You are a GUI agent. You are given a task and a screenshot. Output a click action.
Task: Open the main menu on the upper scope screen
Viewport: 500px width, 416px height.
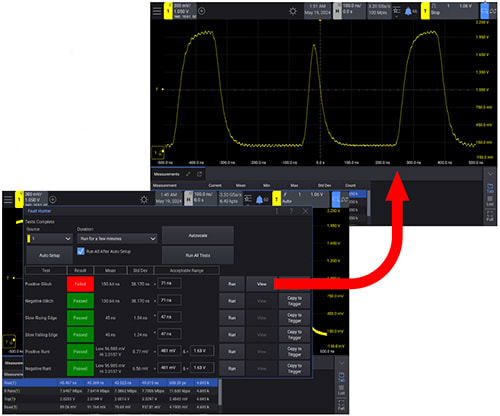[157, 11]
